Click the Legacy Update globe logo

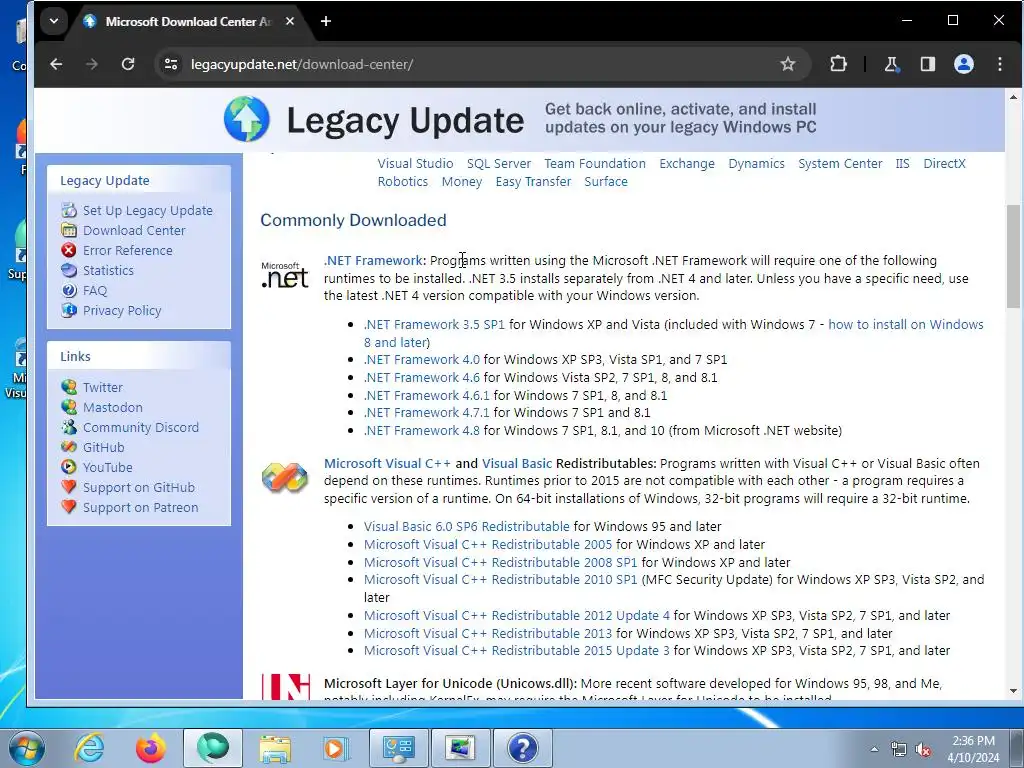[247, 119]
